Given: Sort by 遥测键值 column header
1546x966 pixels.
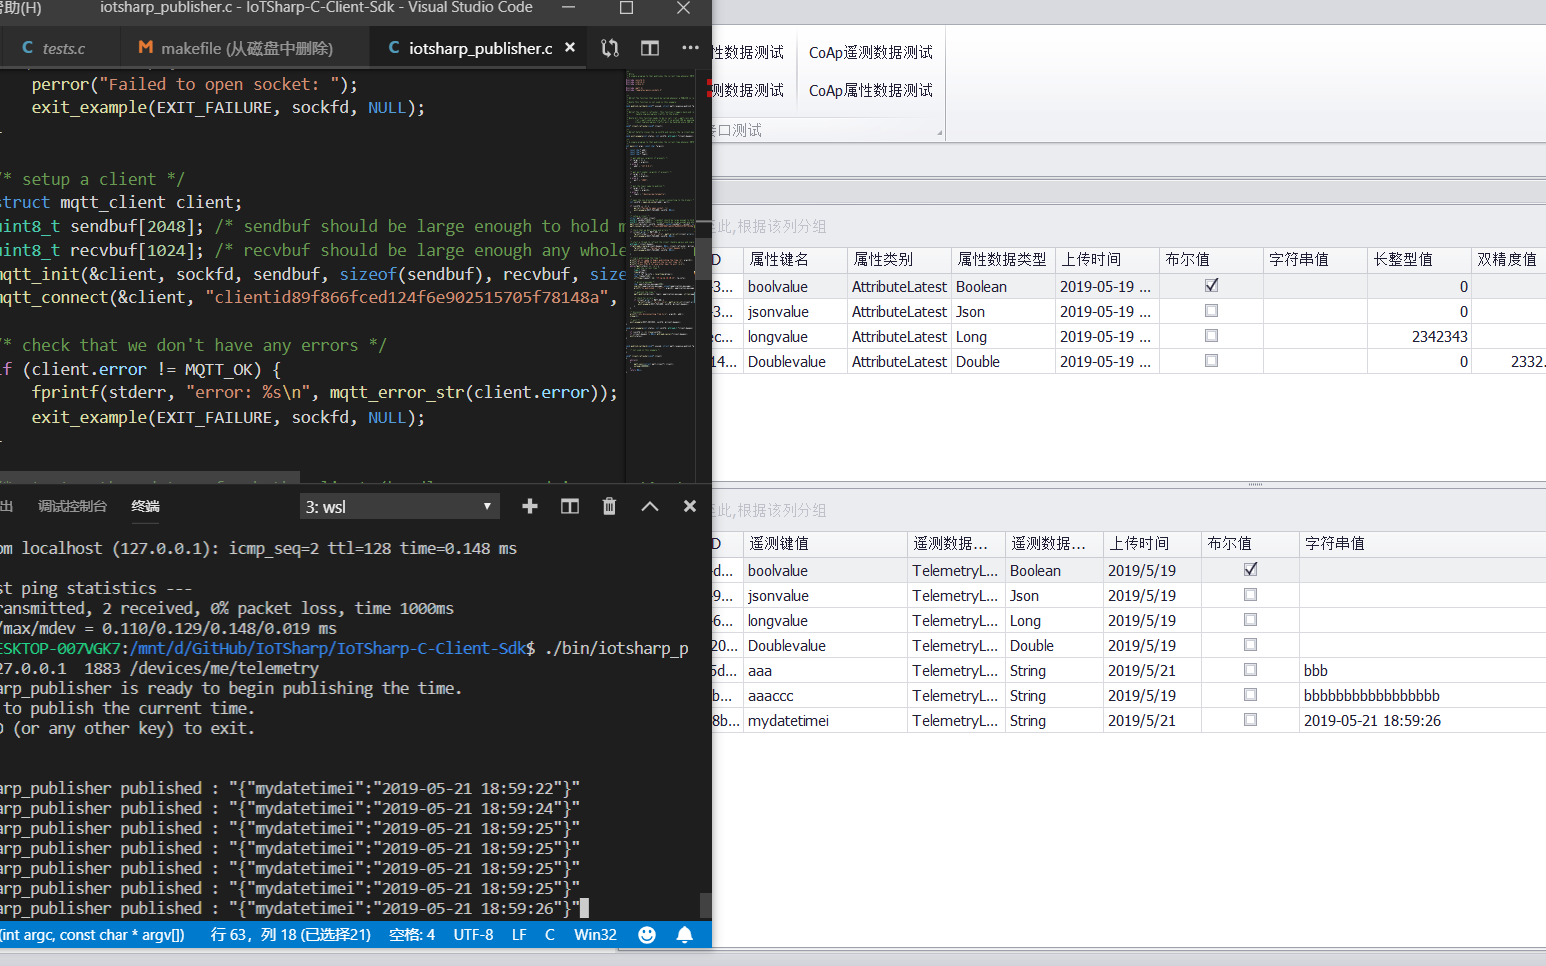Looking at the screenshot, I should click(825, 544).
